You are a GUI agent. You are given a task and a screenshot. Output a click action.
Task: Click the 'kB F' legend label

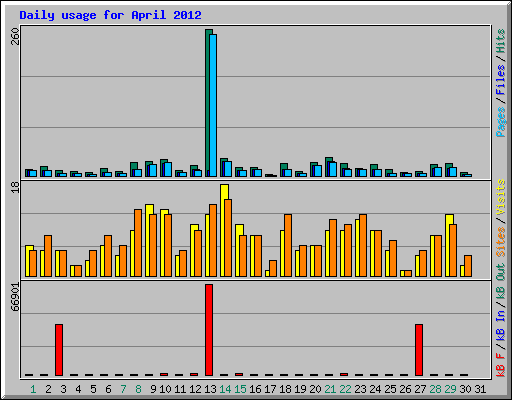pyautogui.click(x=500, y=365)
